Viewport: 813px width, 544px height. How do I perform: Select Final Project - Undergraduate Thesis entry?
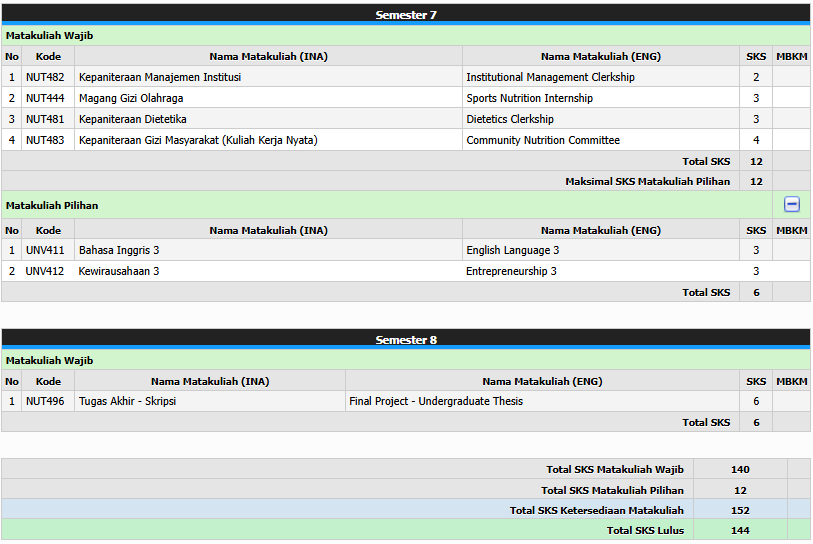[436, 401]
